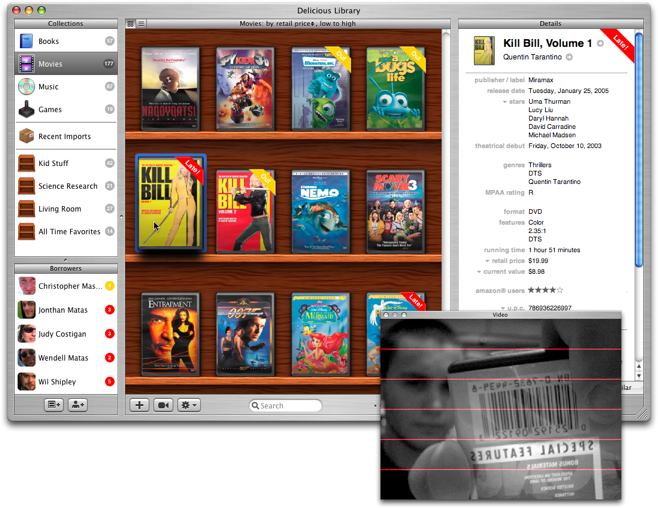Click the Borrowers panel header
Image resolution: width=658 pixels, height=508 pixels.
click(x=66, y=268)
